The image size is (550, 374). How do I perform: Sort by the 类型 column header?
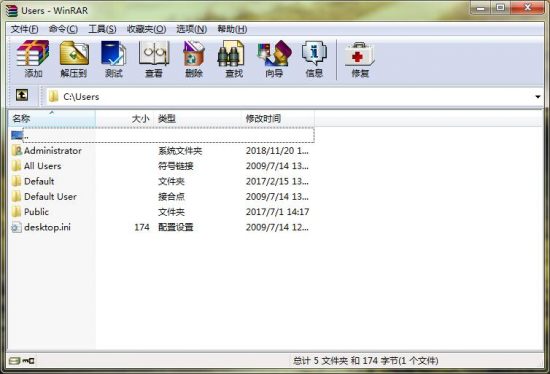coord(197,118)
